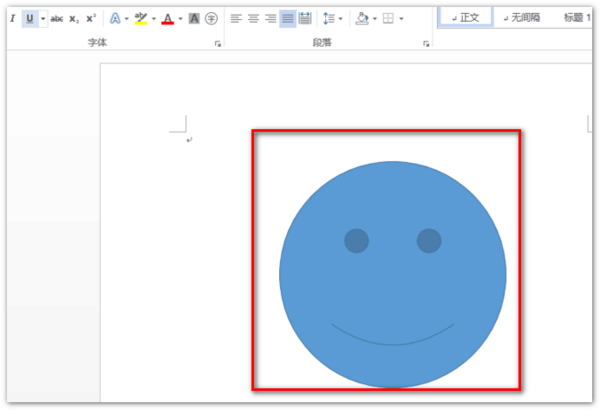
Task: Expand the borders dropdown arrow
Action: coord(402,18)
